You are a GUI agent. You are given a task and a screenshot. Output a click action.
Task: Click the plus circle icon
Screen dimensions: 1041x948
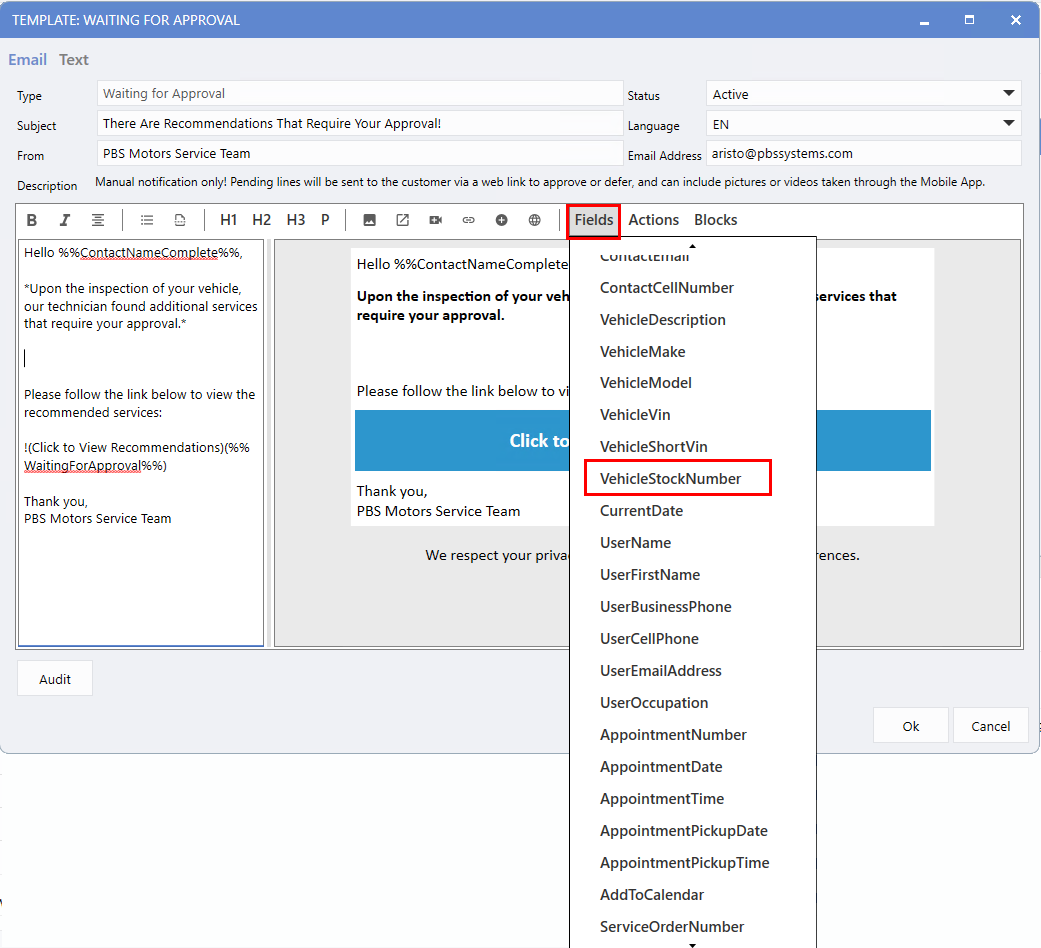click(x=502, y=220)
